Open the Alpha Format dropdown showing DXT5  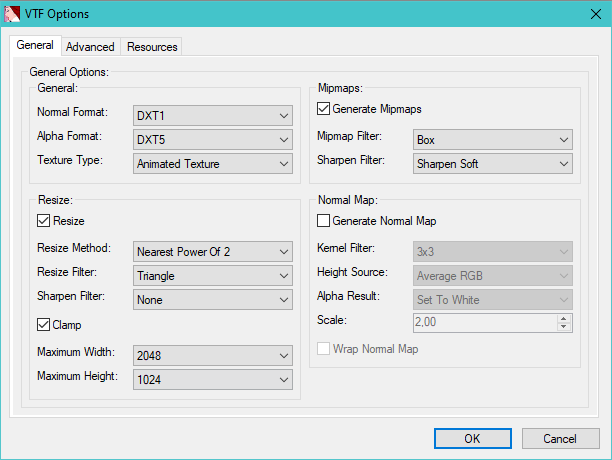pos(213,140)
